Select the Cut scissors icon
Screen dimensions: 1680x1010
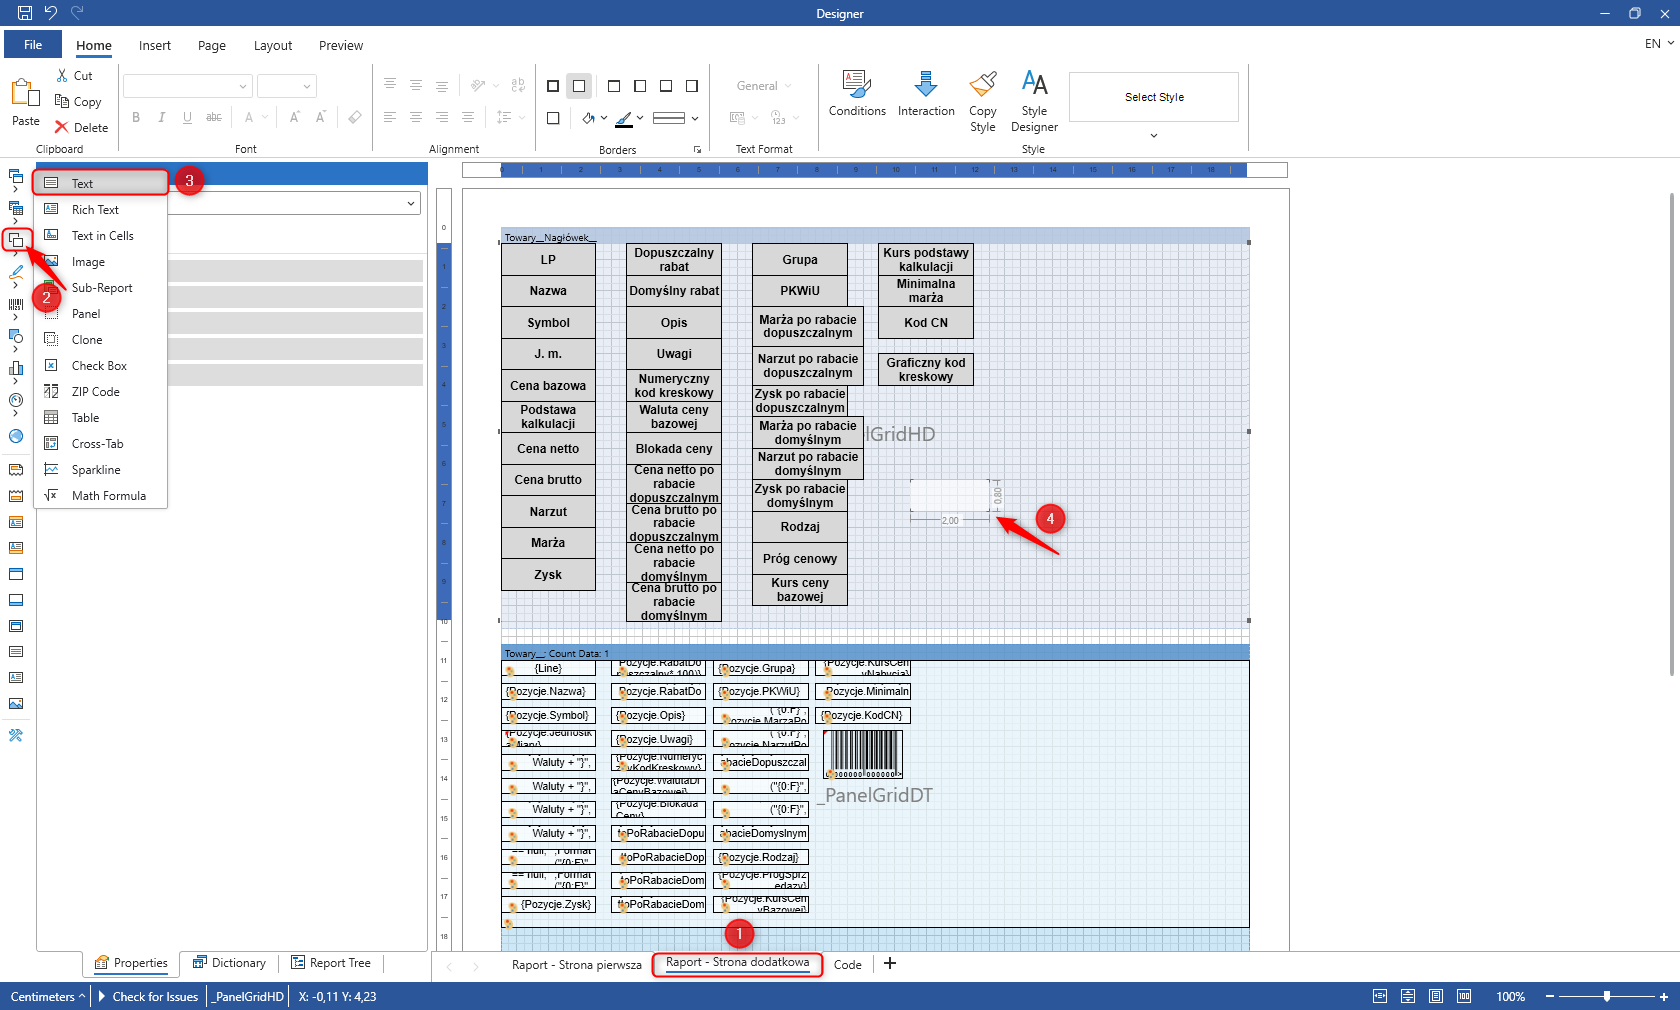click(62, 76)
